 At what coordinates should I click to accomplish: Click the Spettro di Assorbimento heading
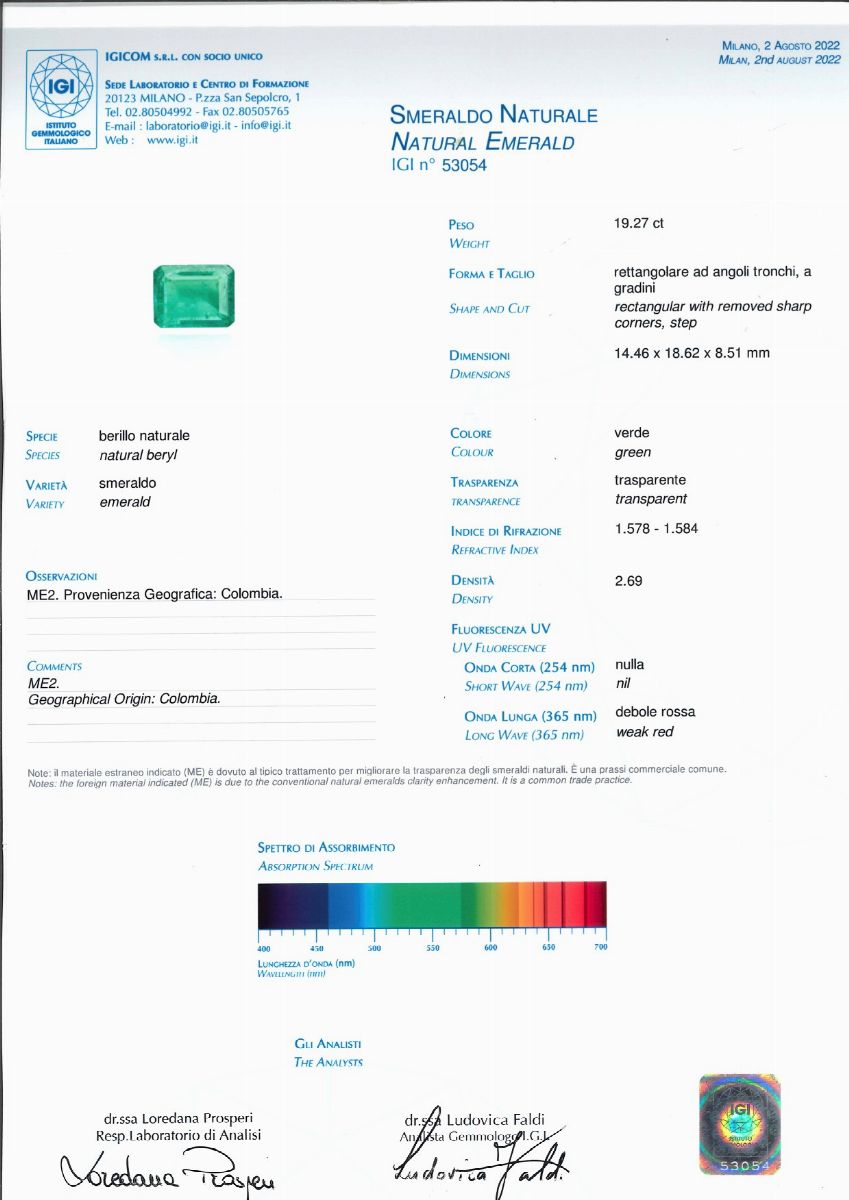[326, 847]
